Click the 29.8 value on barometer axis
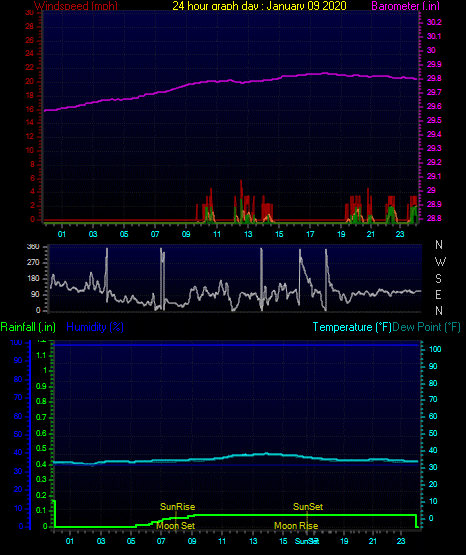466x555 pixels. 434,78
